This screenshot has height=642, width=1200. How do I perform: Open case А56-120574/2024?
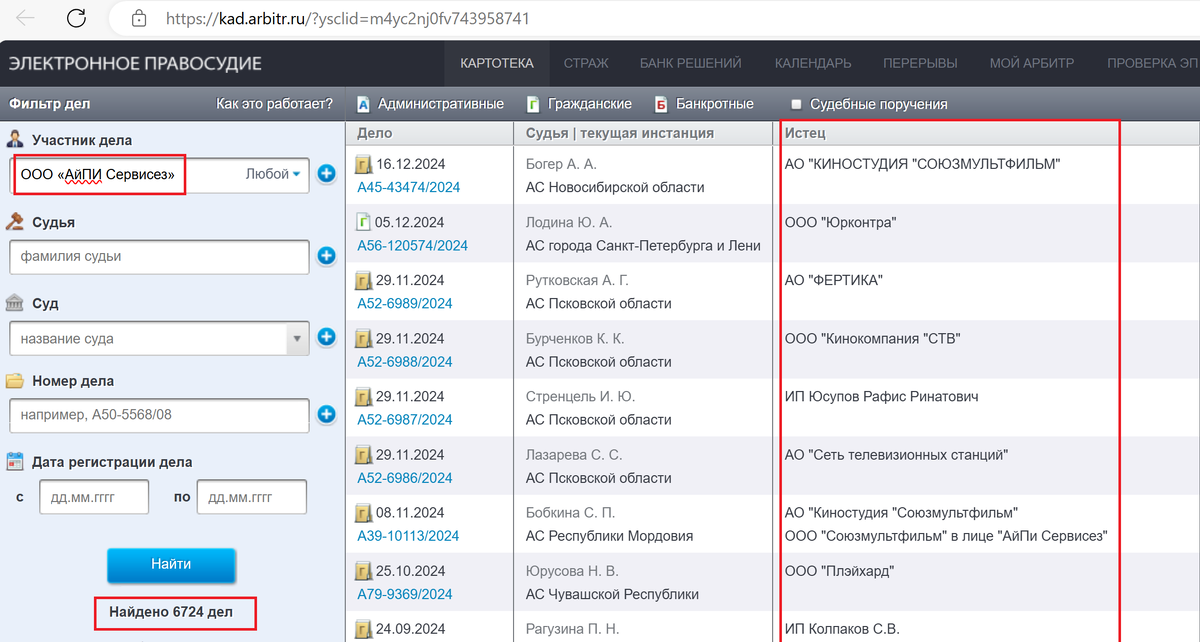(412, 245)
